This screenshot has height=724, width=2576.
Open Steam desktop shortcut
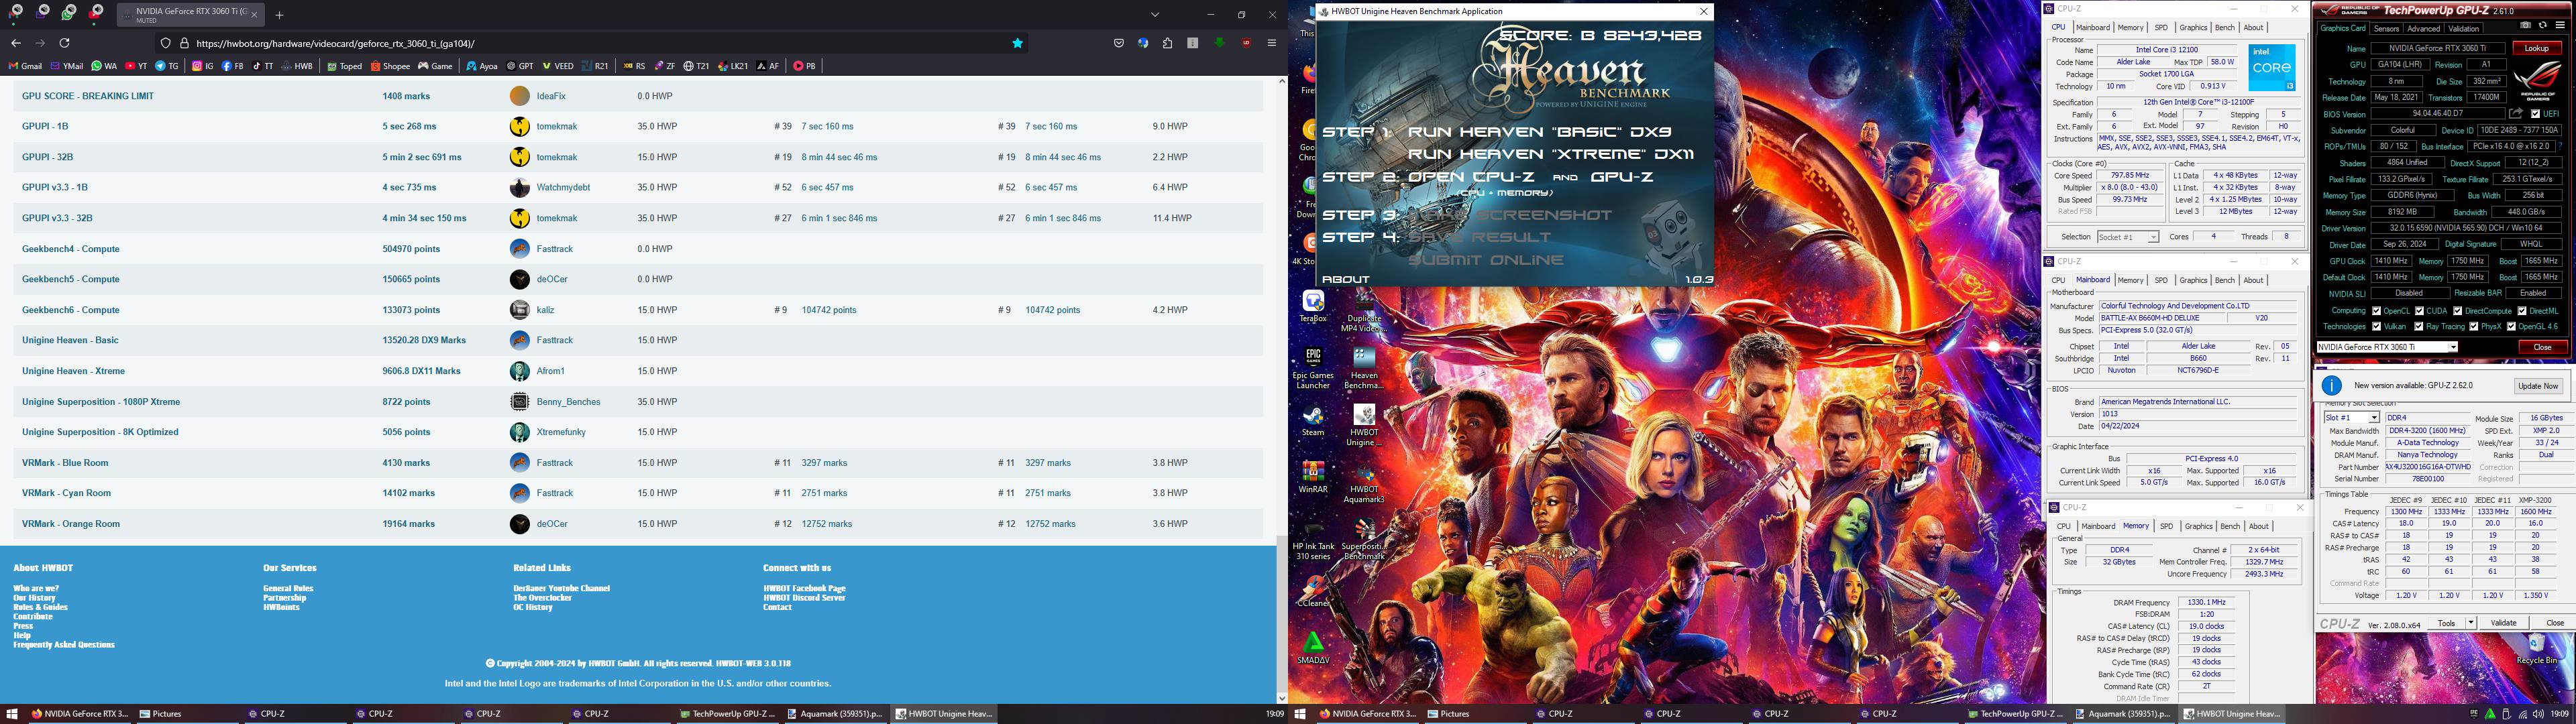(1313, 420)
